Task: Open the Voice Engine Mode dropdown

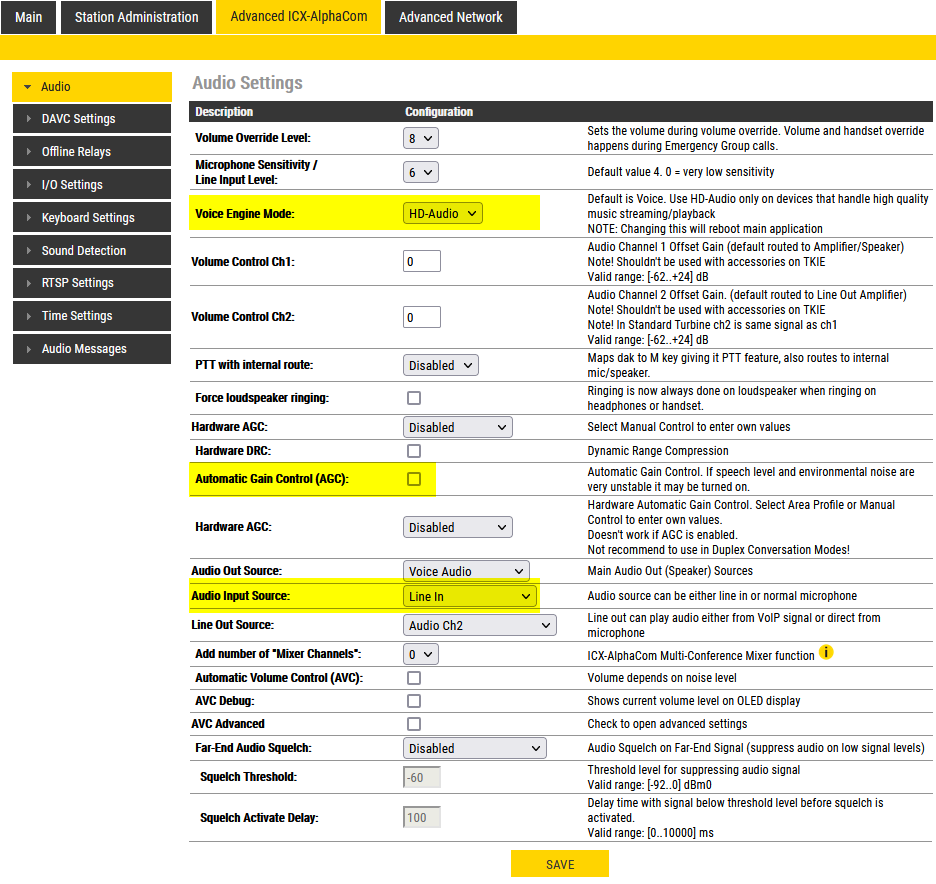Action: pyautogui.click(x=444, y=213)
